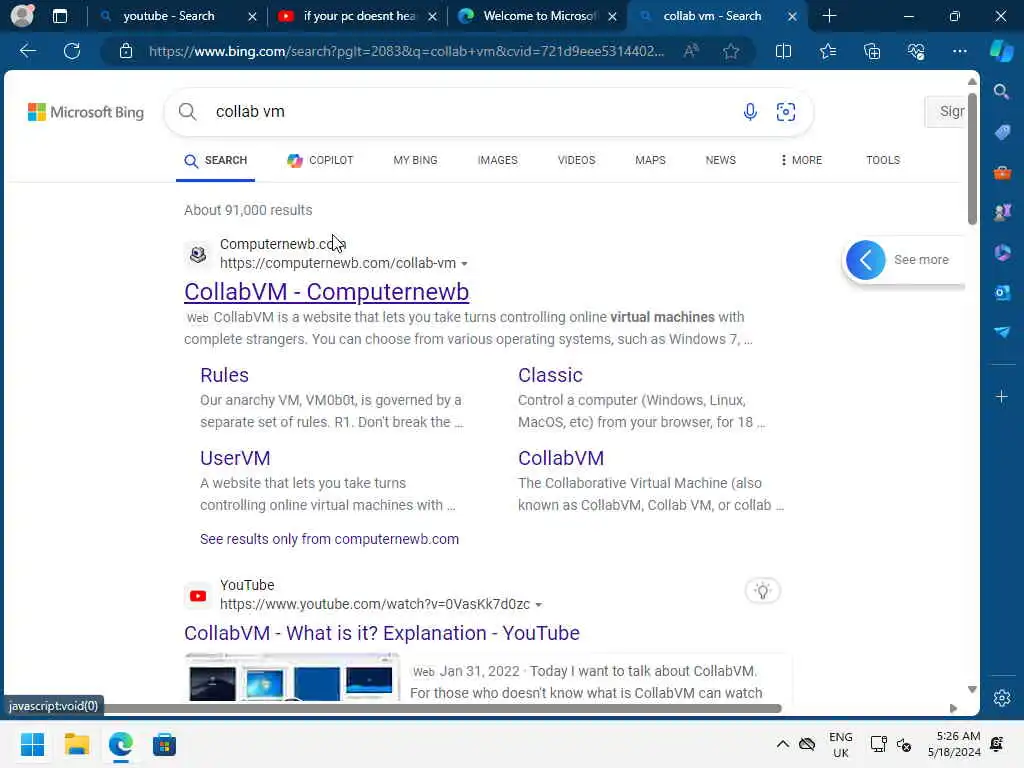Open the lightbulb insights for YouTube result
This screenshot has width=1024, height=768.
click(x=762, y=591)
